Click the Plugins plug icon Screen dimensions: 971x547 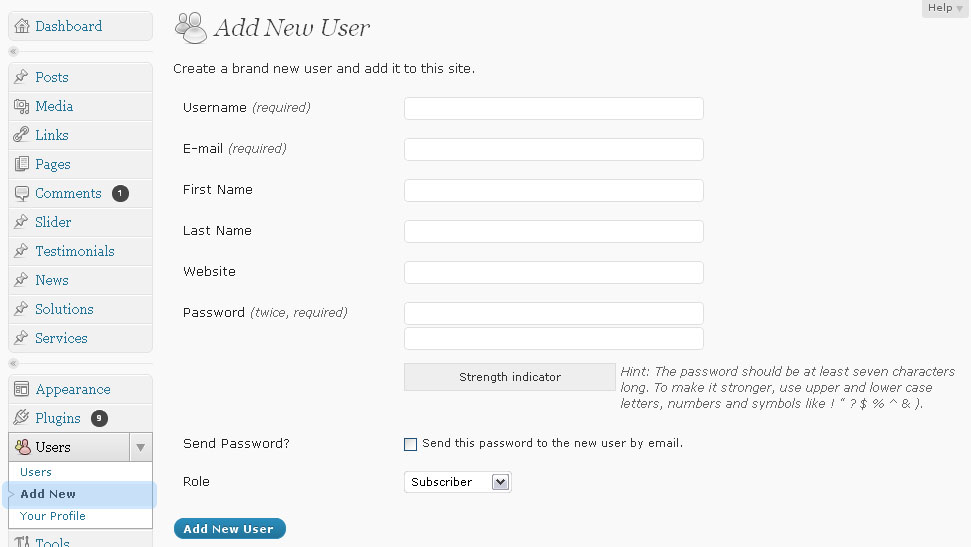(x=22, y=418)
